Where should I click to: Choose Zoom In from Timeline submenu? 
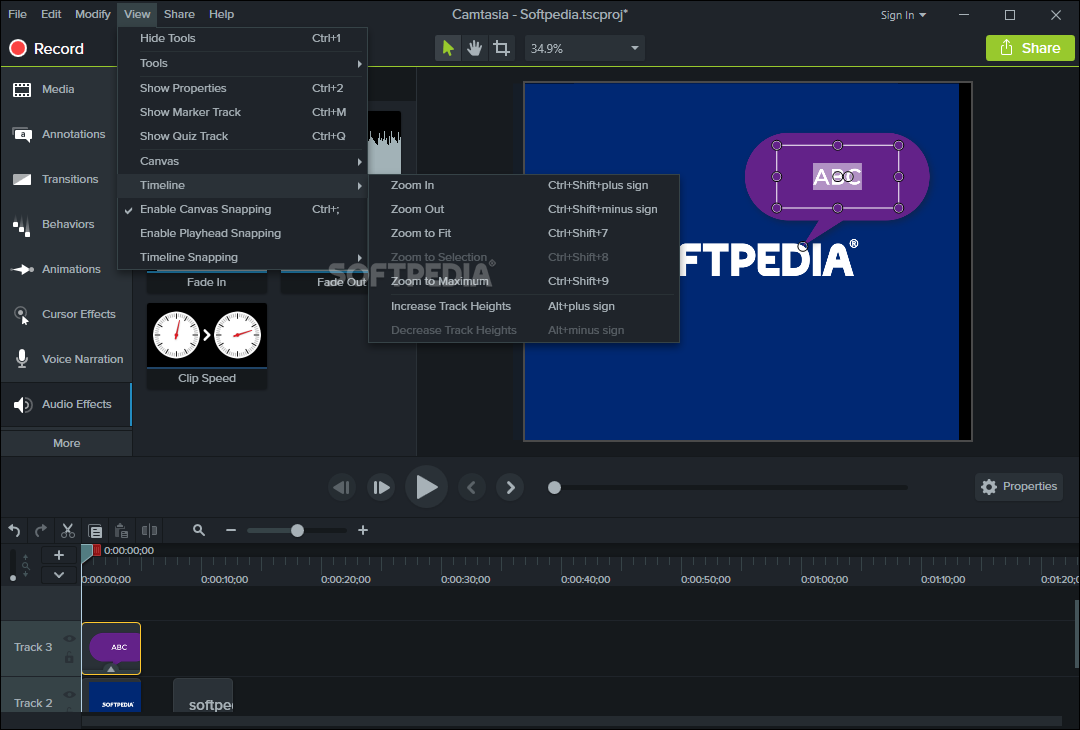tap(524, 185)
